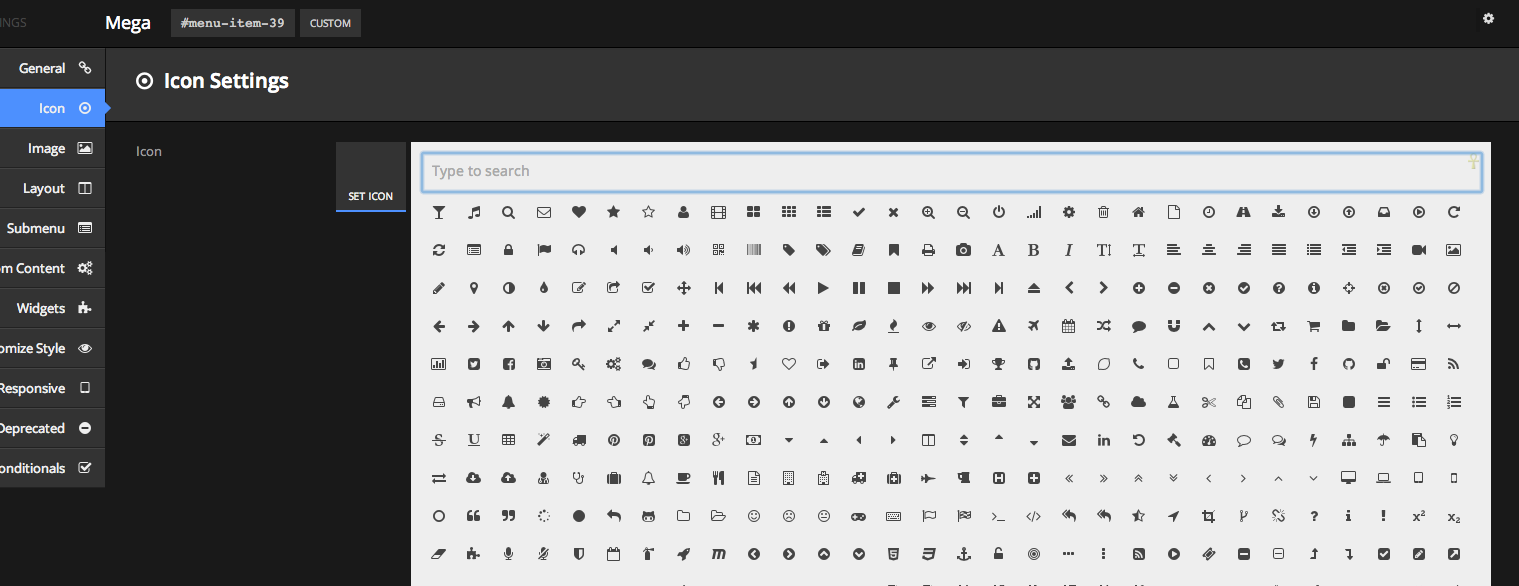
Task: Pick the bell notification icon
Action: click(509, 402)
